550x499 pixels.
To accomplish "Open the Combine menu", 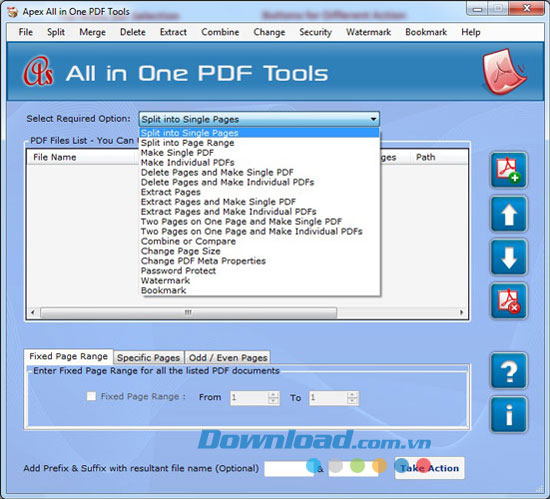I will pyautogui.click(x=220, y=32).
